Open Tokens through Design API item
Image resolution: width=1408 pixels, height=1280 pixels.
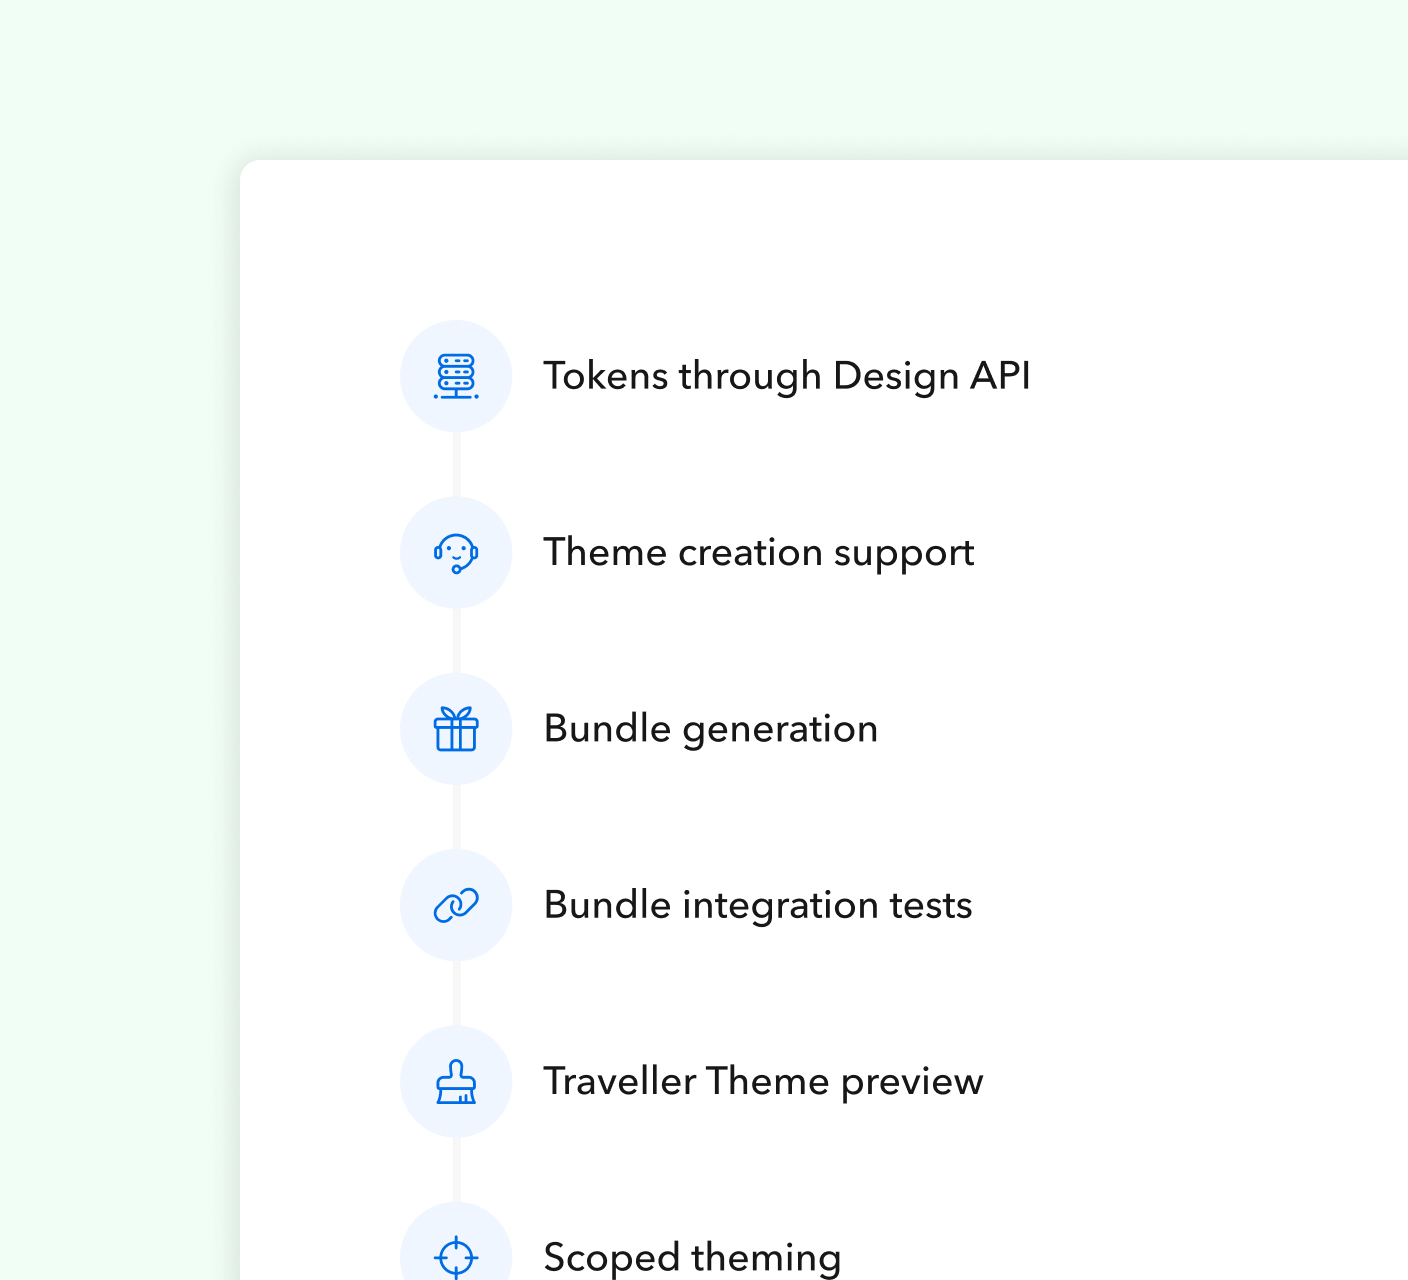coord(786,377)
